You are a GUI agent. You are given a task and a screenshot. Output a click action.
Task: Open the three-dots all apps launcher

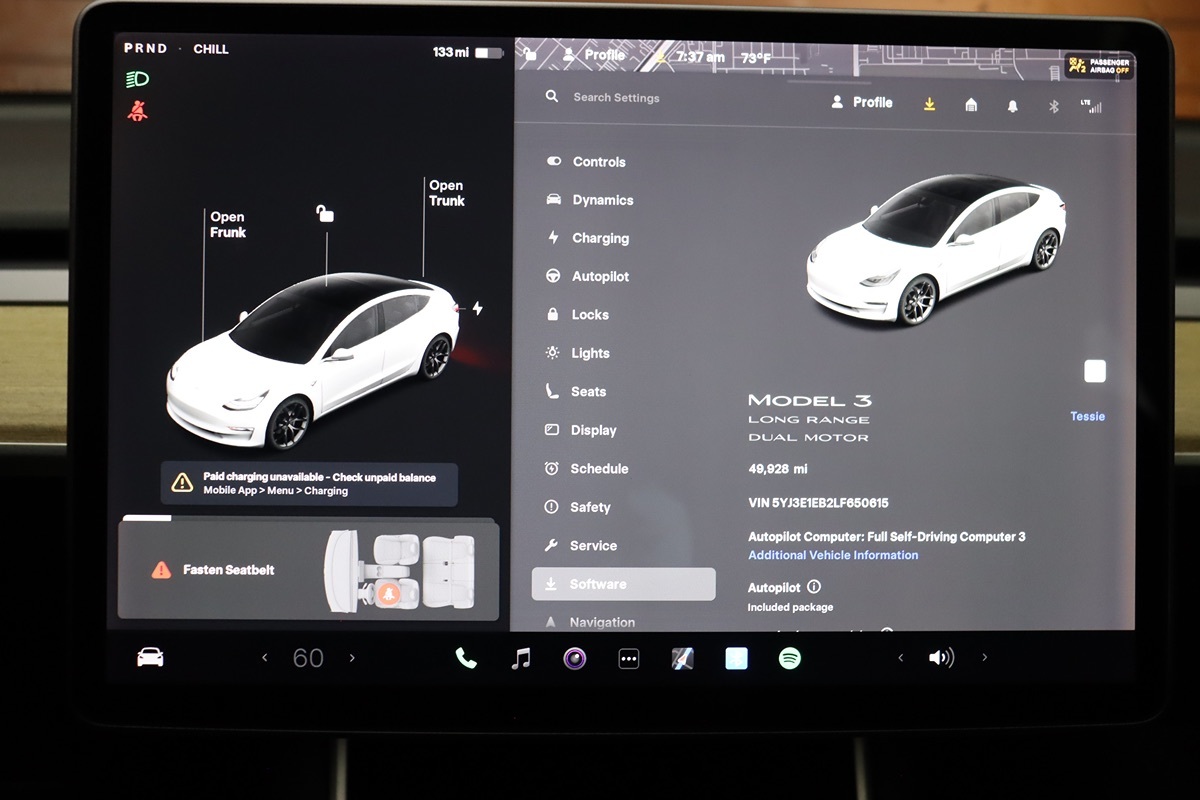pos(628,659)
